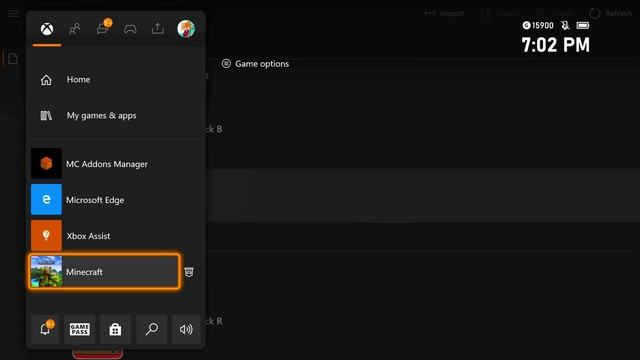The image size is (640, 360).
Task: Open the People tab in the guide
Action: (74, 29)
